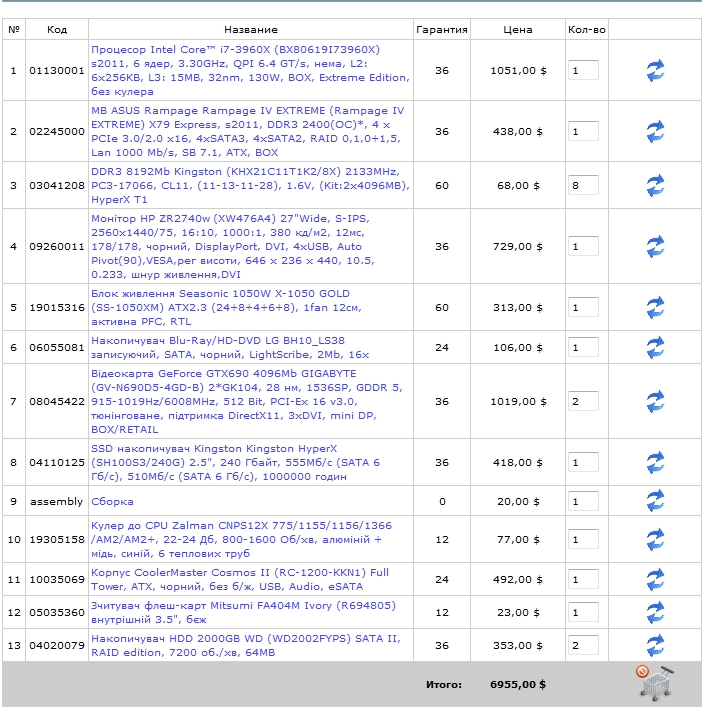This screenshot has height=708, width=706.
Task: Open Відеокарта GeForce GTX690 GIGABYTE link
Action: pos(246,401)
